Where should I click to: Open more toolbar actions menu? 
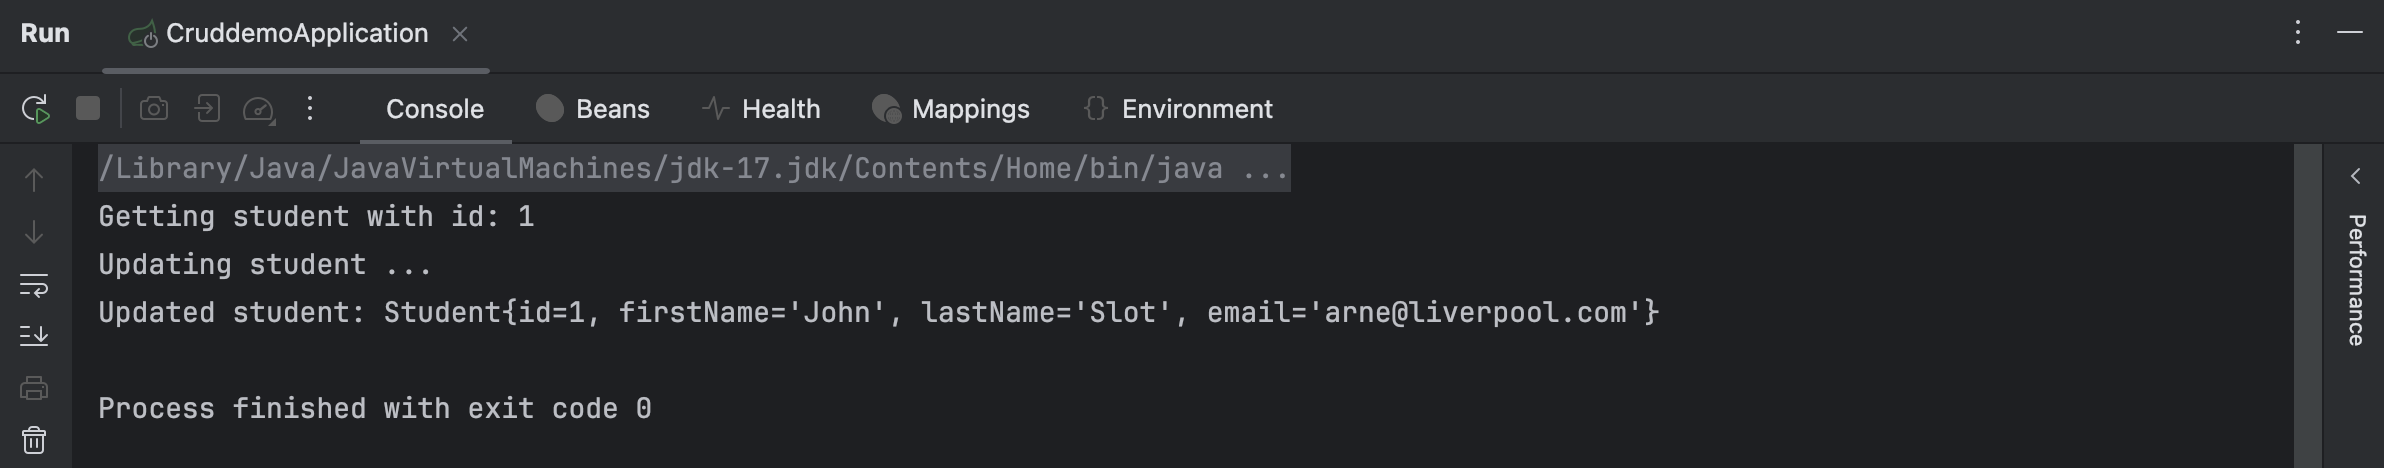(310, 108)
